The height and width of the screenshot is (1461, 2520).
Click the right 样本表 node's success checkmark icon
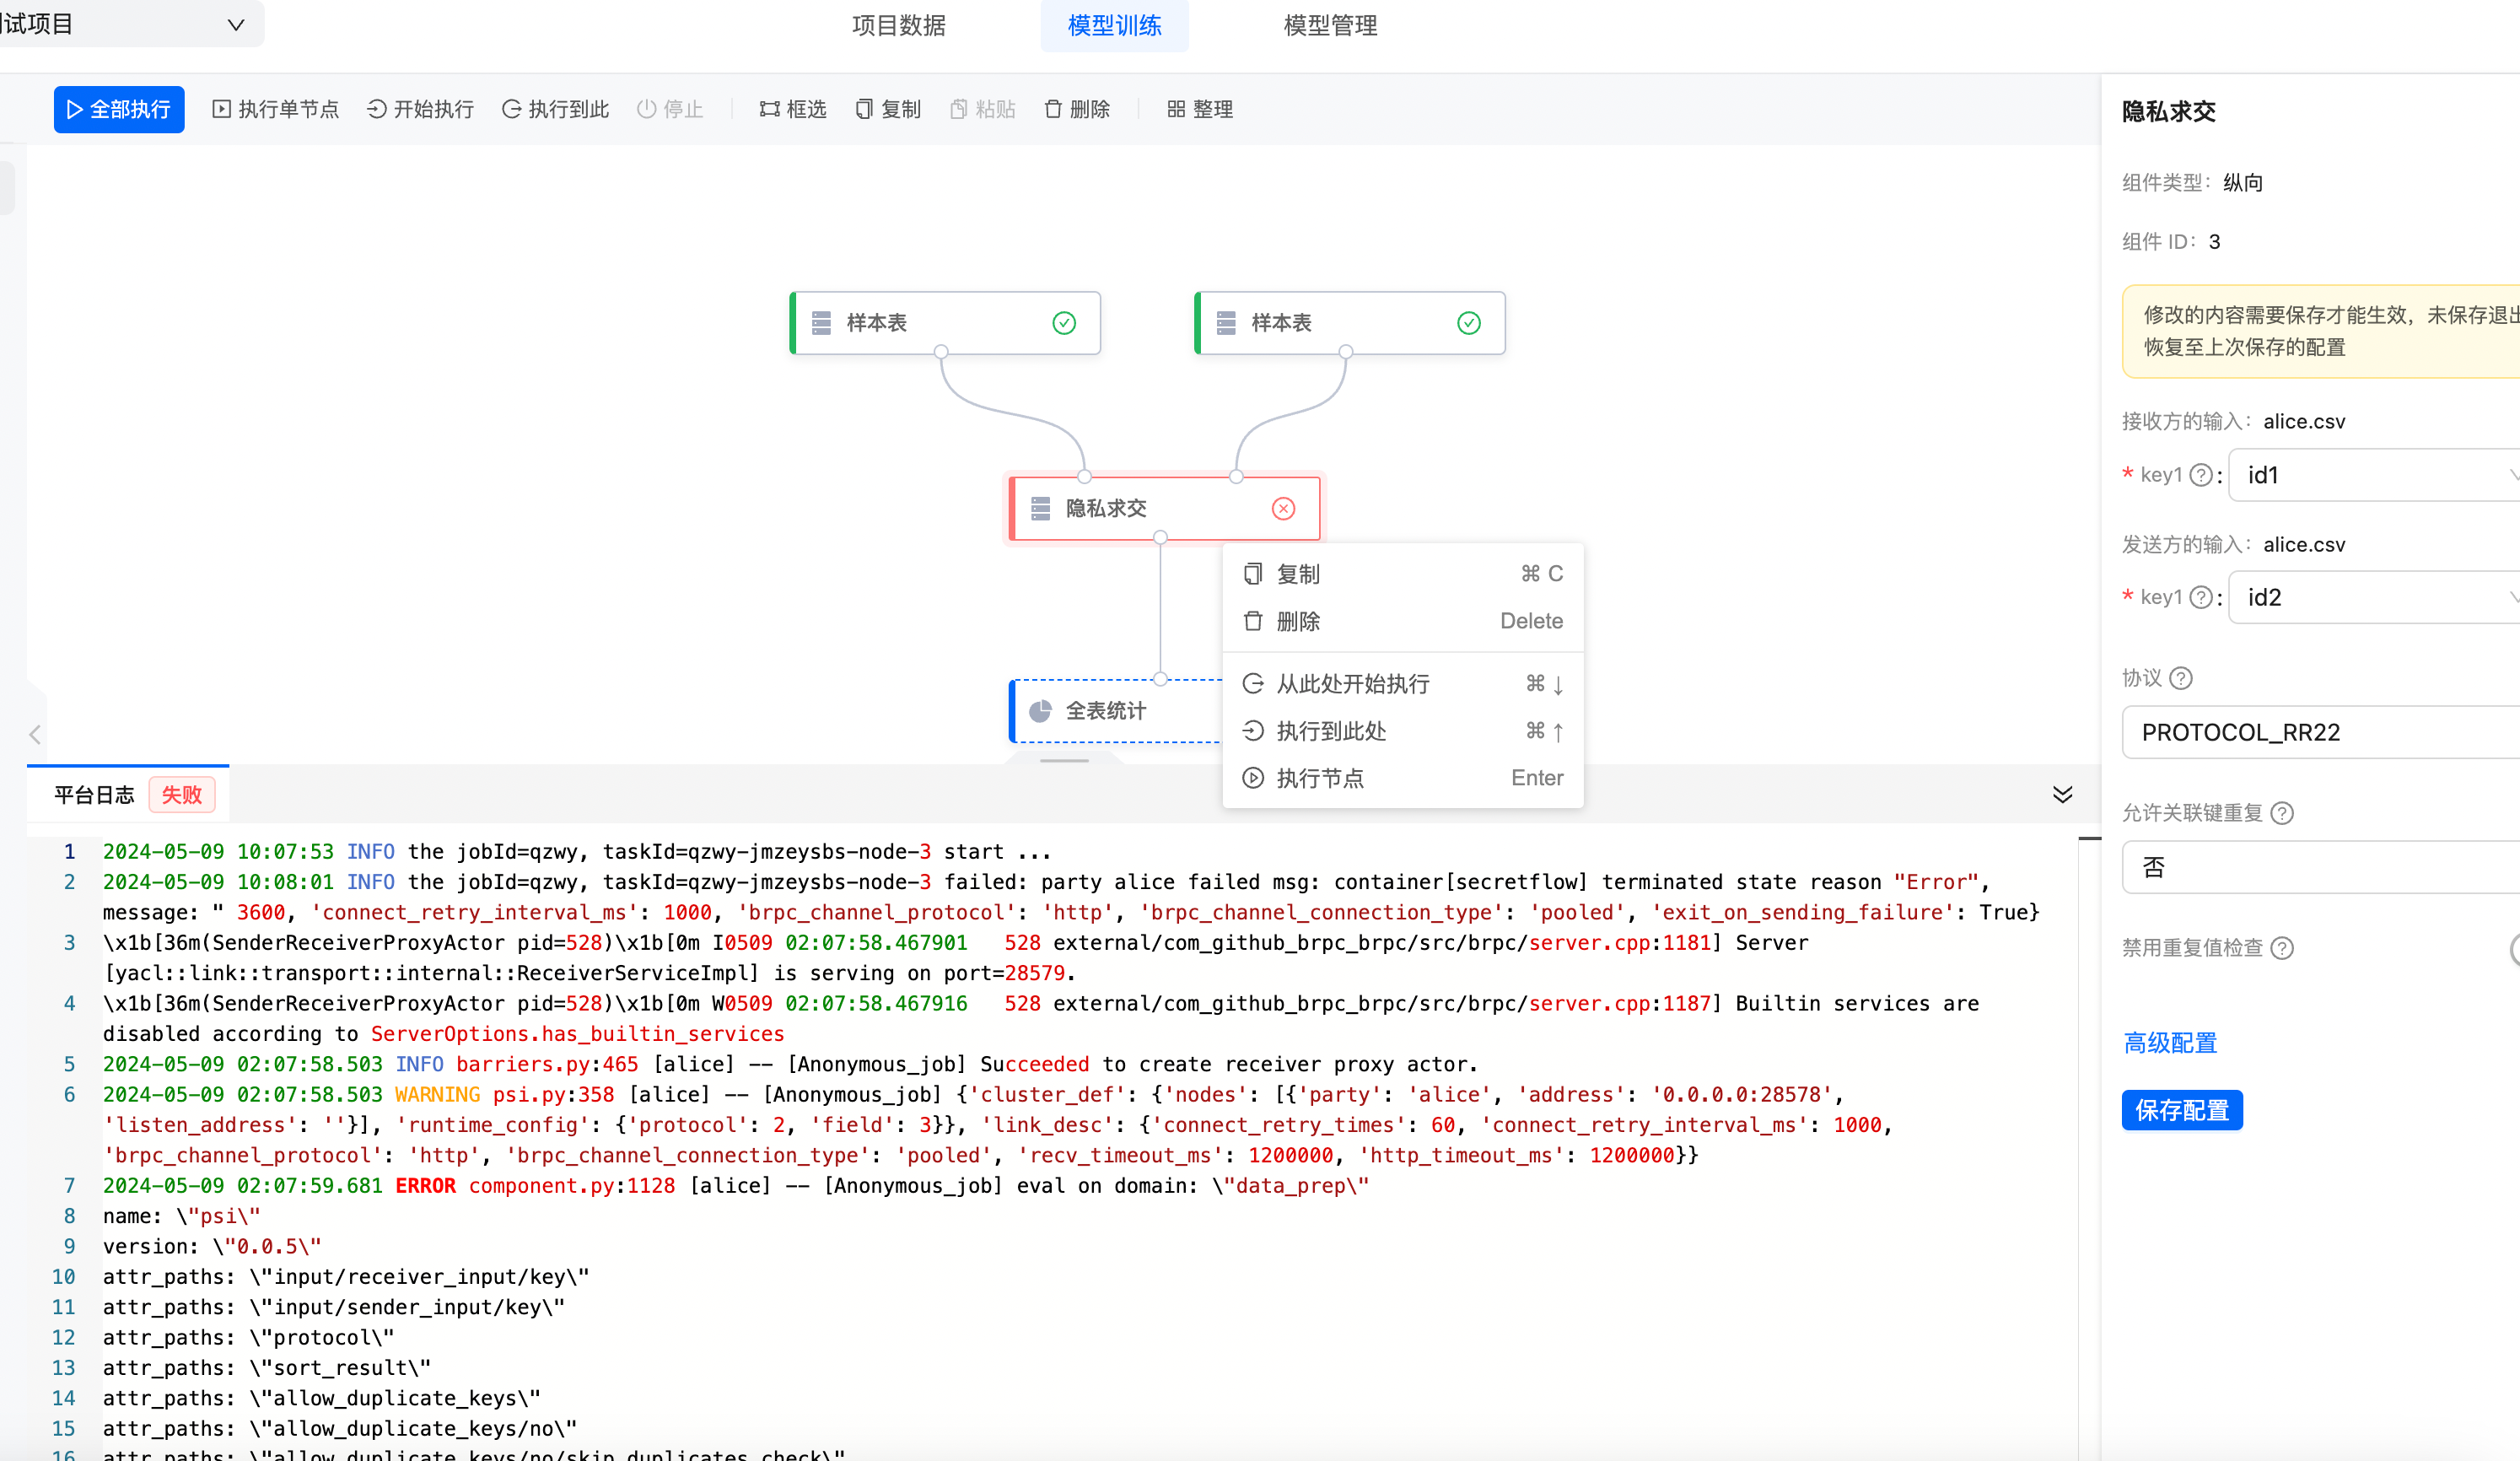click(x=1468, y=323)
